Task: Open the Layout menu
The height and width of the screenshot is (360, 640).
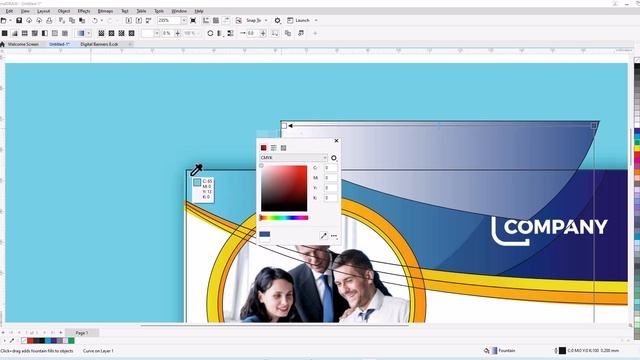Action: (x=43, y=11)
